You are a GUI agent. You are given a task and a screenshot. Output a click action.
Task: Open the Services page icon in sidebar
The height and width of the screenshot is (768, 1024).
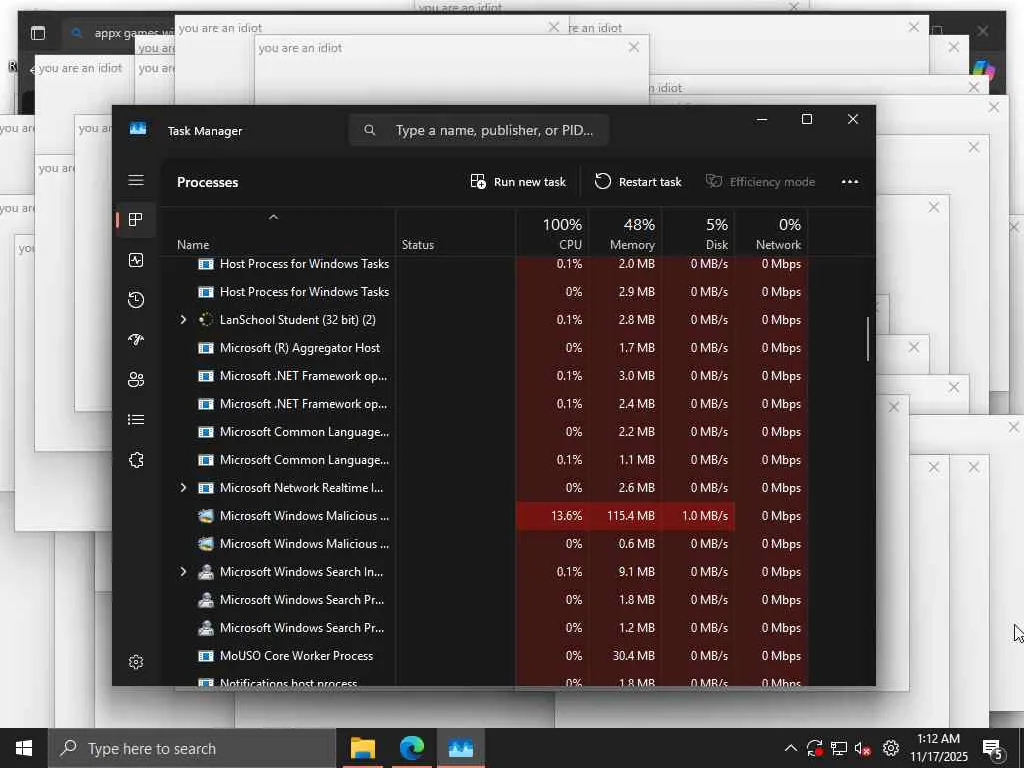[x=136, y=460]
